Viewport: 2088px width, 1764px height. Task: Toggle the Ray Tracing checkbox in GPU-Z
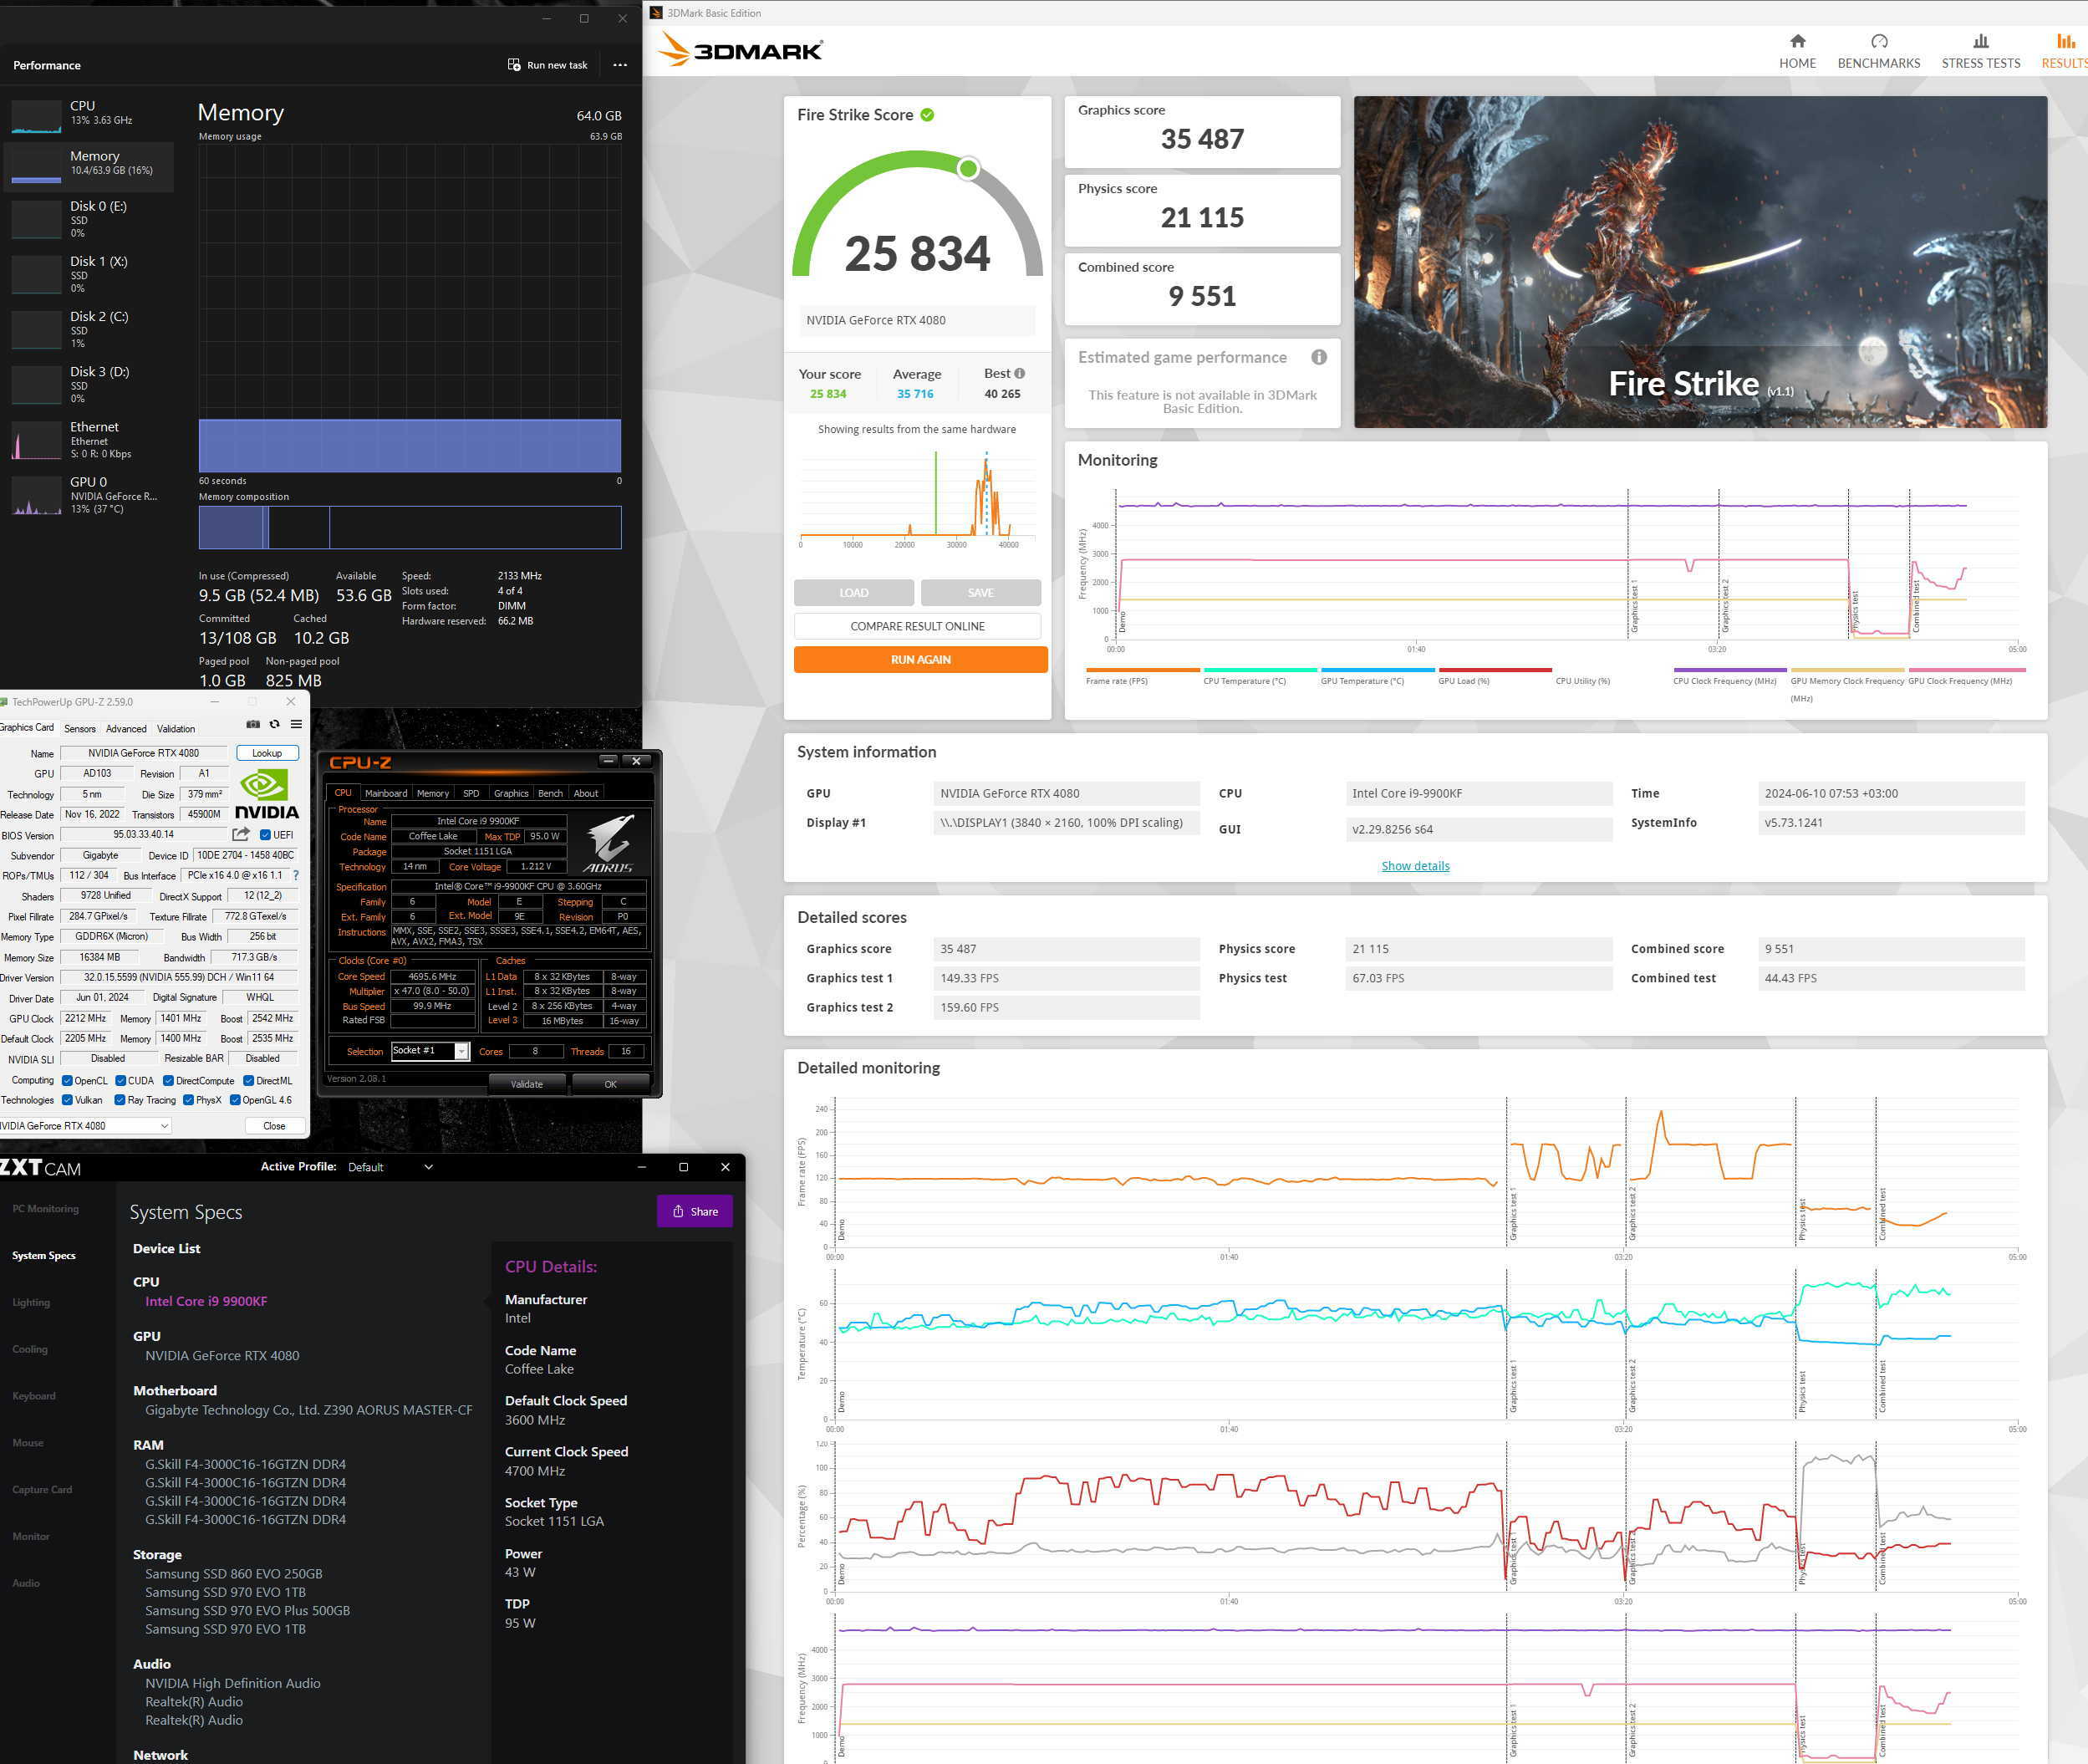pos(120,1100)
